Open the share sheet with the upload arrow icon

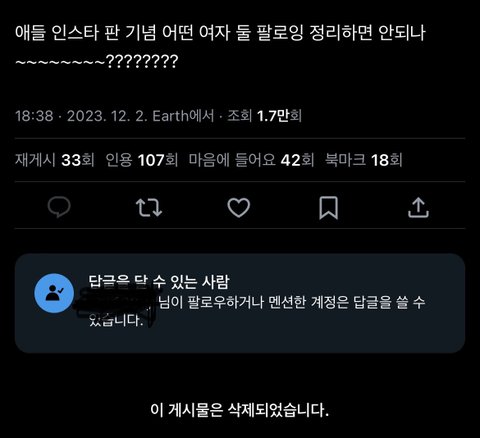(x=418, y=208)
